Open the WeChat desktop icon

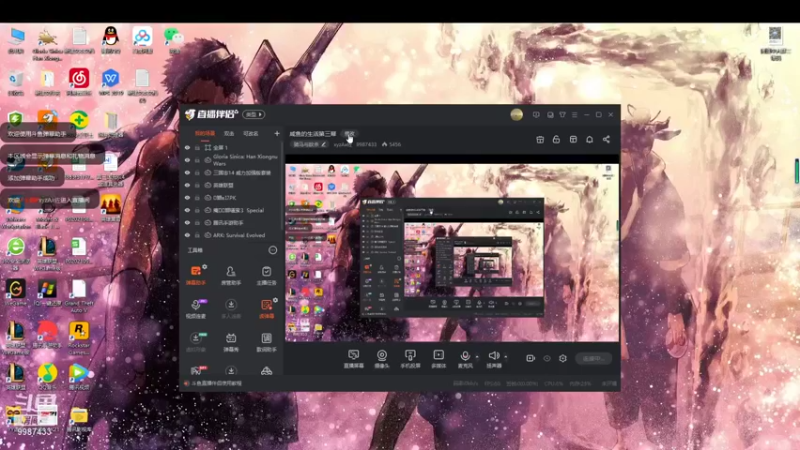click(x=174, y=40)
